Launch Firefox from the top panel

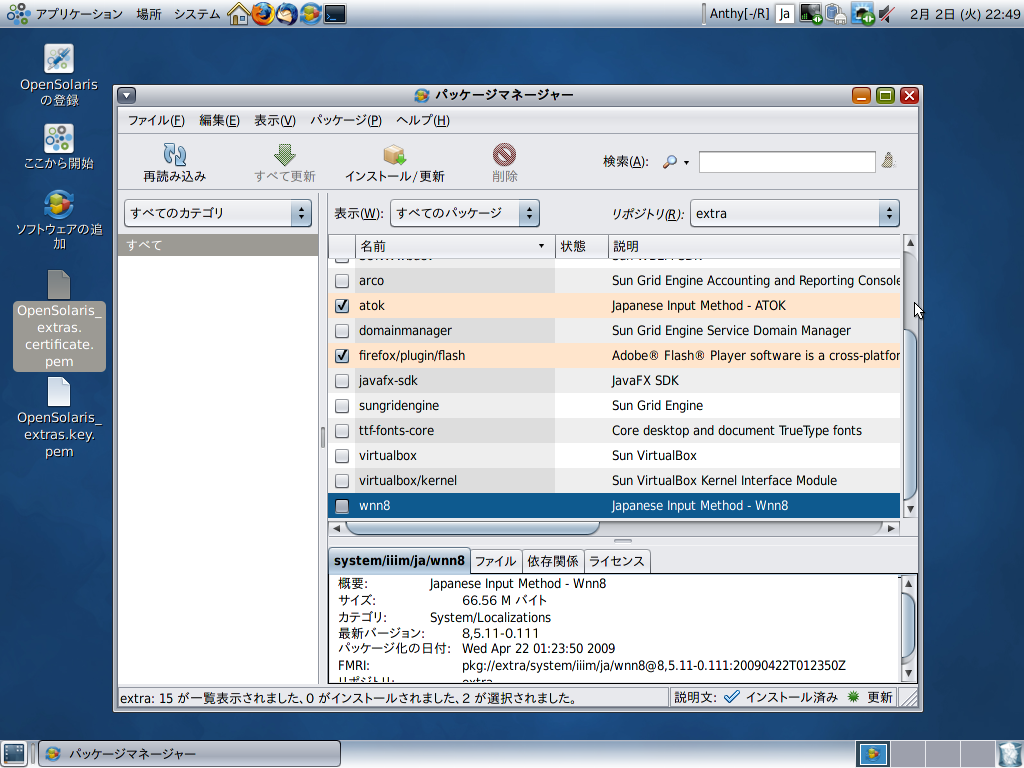263,14
